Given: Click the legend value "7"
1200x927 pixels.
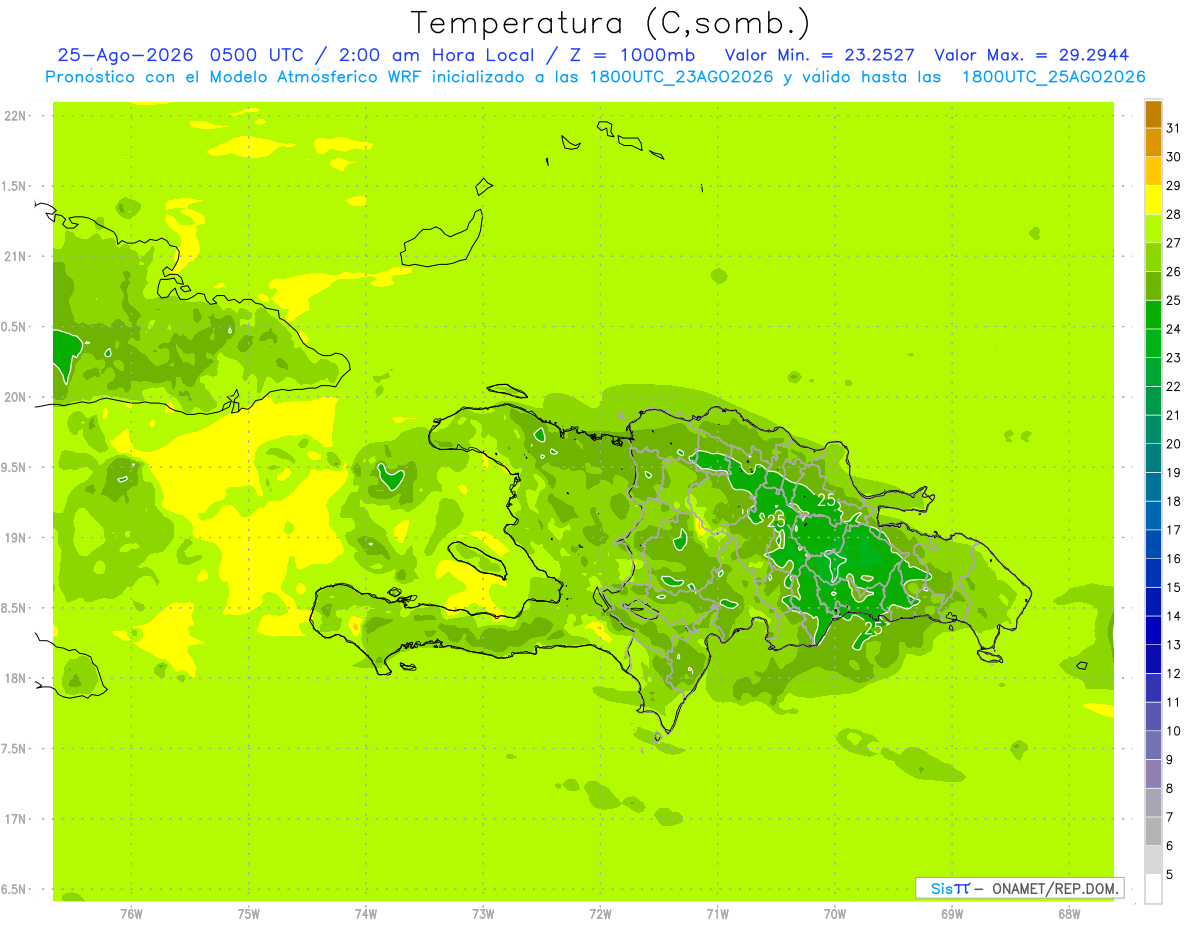Looking at the screenshot, I should click(1170, 817).
